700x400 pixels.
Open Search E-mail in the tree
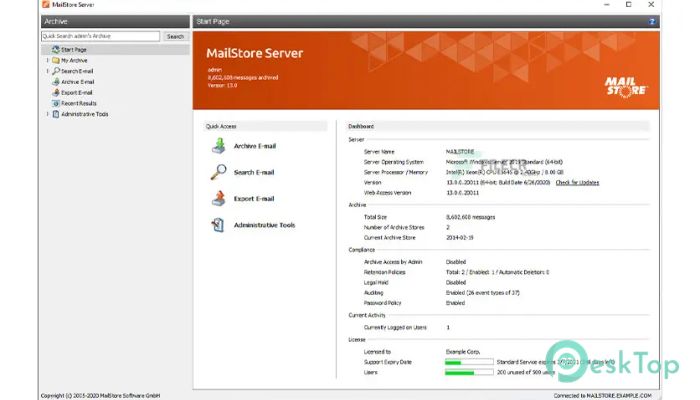click(x=77, y=71)
